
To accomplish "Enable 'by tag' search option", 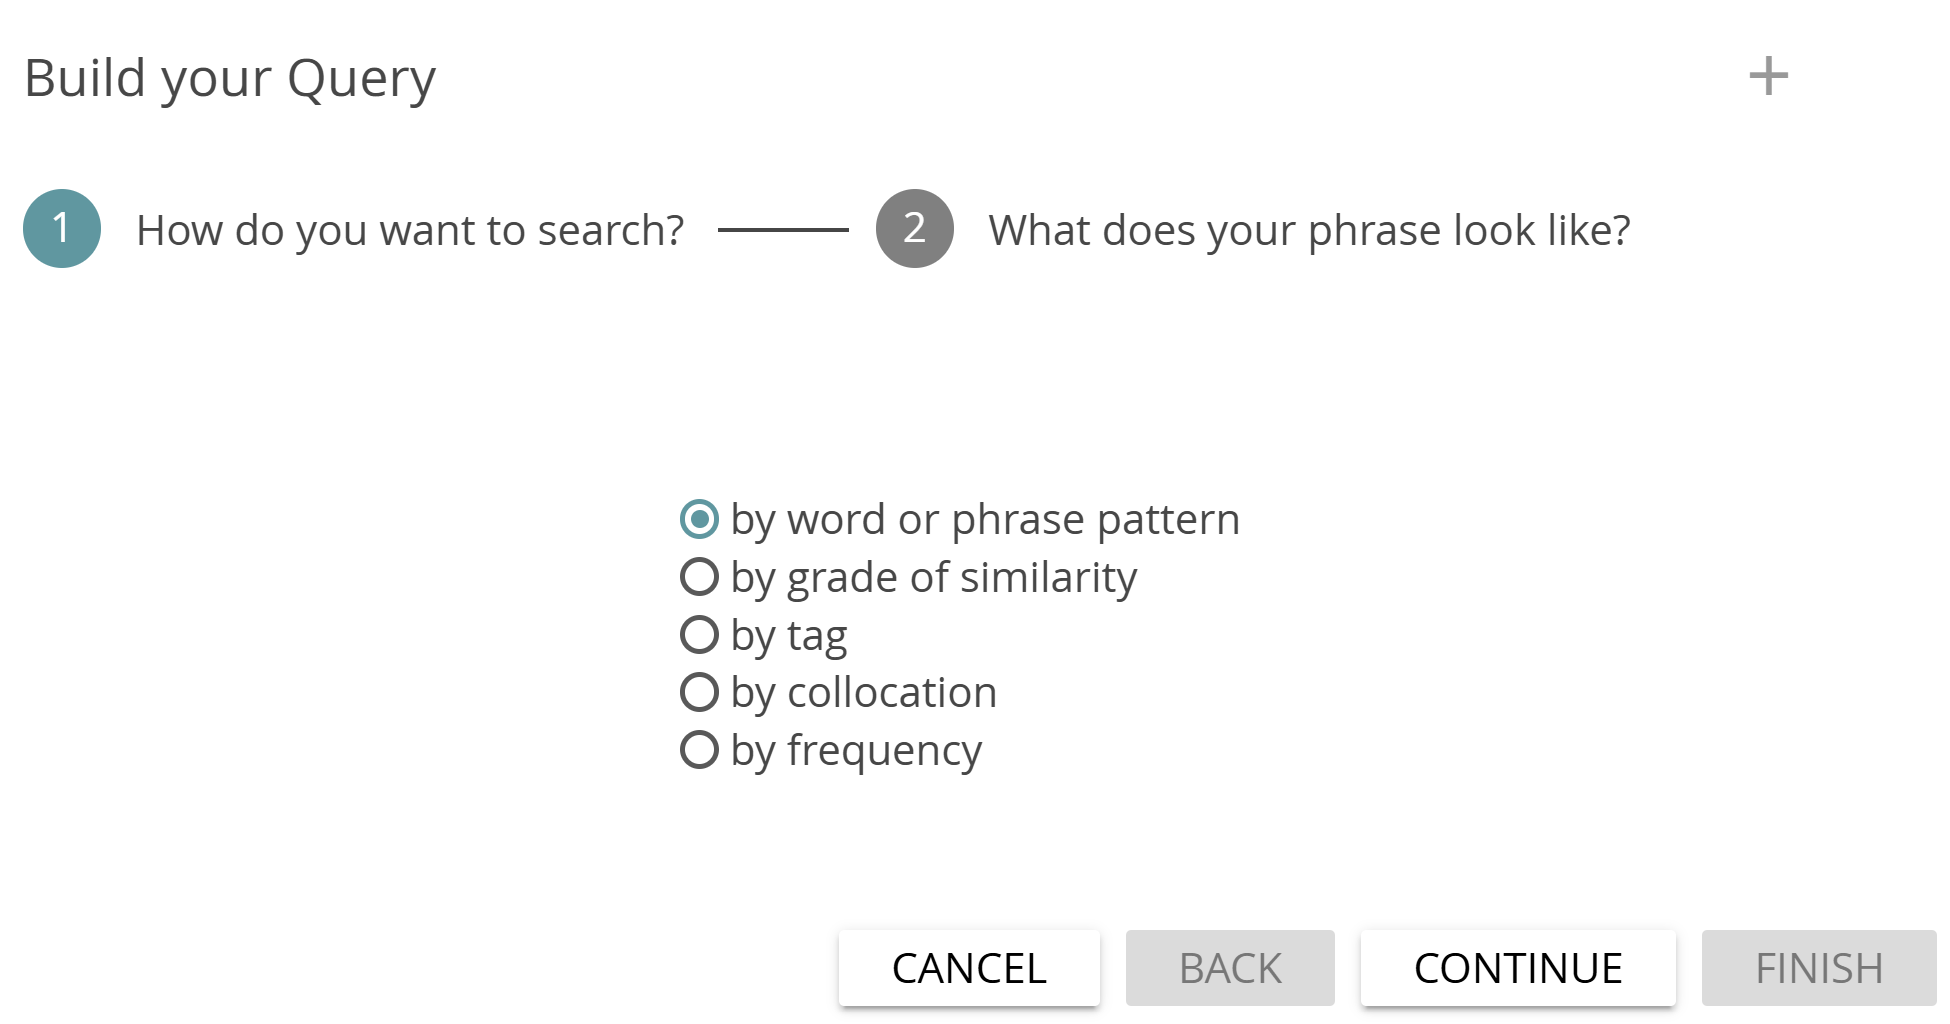I will tap(700, 633).
